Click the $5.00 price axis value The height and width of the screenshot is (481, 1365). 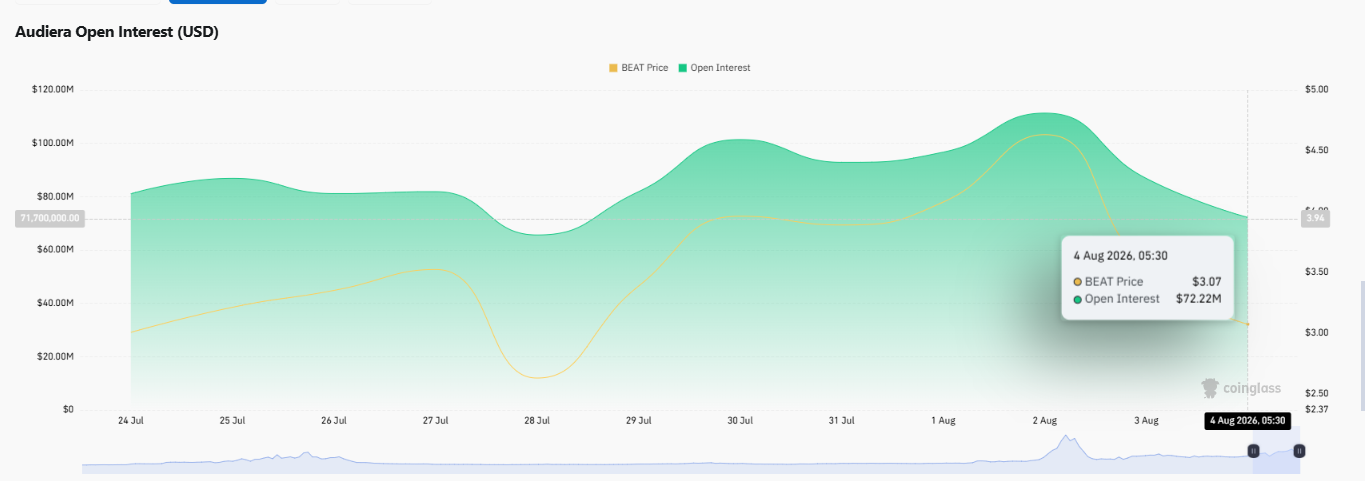click(x=1317, y=90)
